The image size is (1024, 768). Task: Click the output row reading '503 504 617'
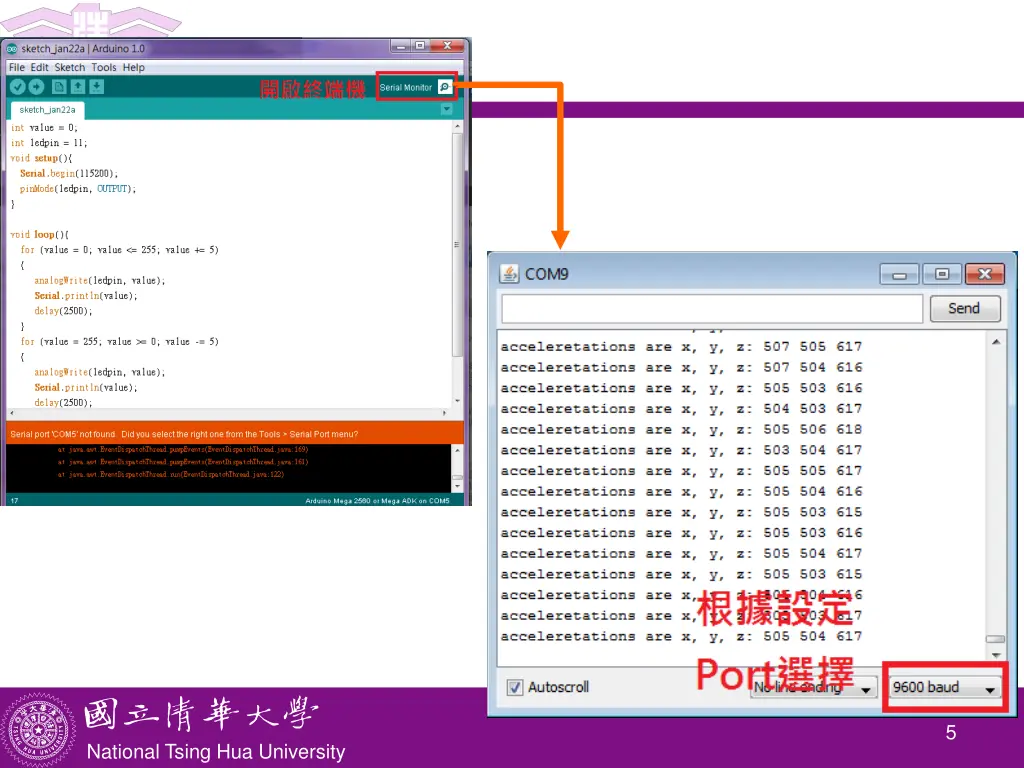681,451
